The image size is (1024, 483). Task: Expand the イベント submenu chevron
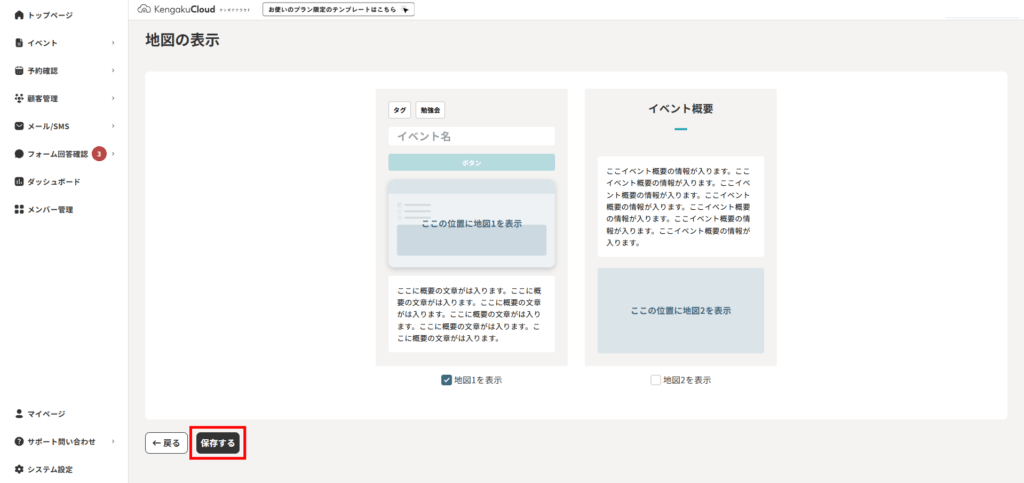(x=113, y=43)
